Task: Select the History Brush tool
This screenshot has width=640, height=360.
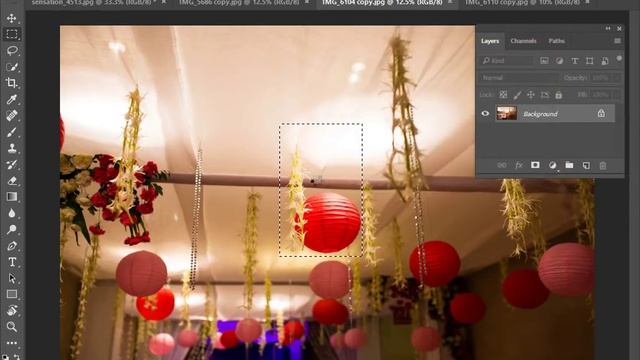Action: (11, 164)
